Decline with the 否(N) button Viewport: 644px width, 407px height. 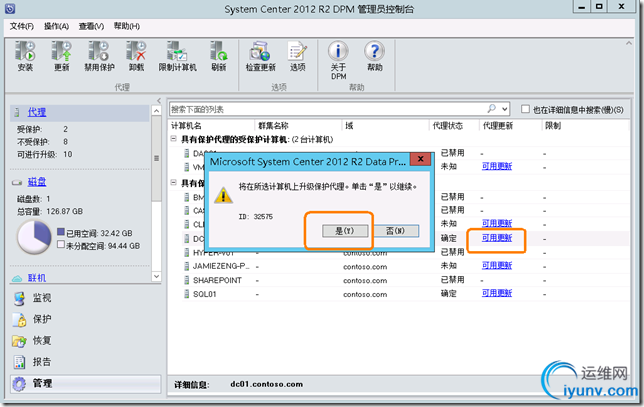pyautogui.click(x=396, y=231)
